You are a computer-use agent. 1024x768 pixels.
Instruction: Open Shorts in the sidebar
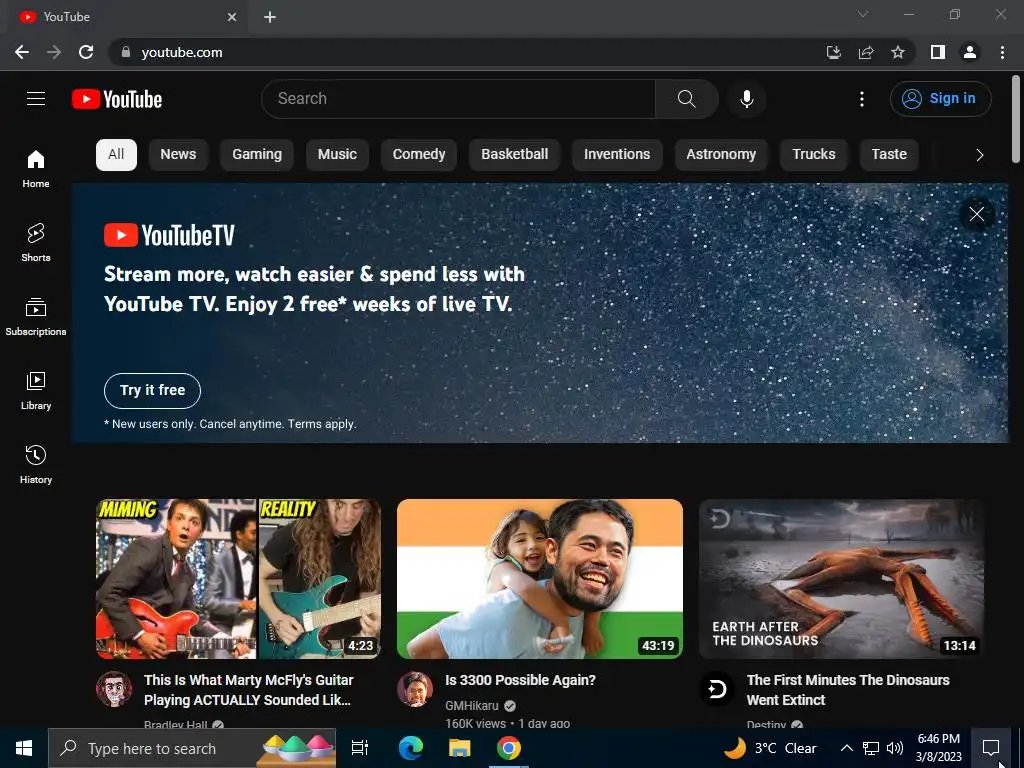click(36, 242)
